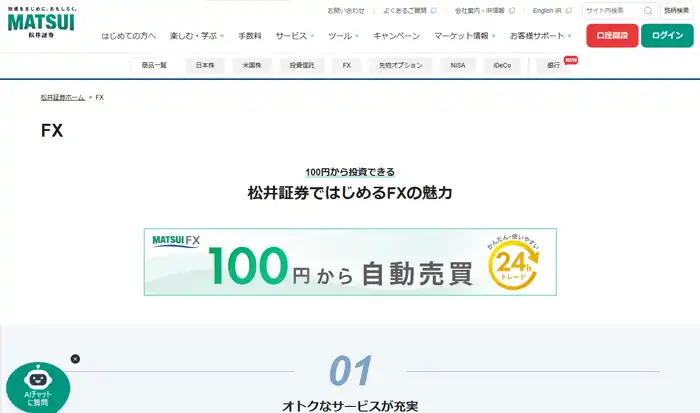Screen dimensions: 700x413
Task: Click the red 口座開設 button
Action: [x=612, y=36]
